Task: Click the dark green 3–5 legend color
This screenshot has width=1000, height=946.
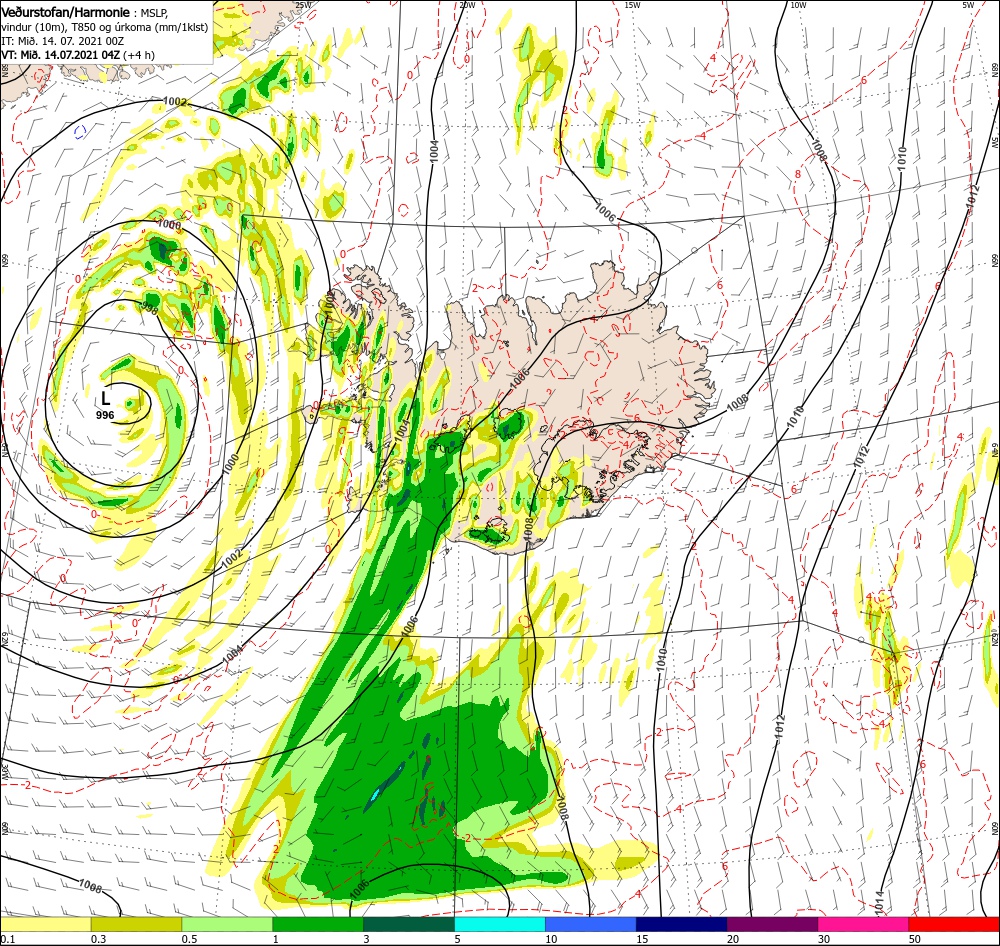Action: point(409,924)
